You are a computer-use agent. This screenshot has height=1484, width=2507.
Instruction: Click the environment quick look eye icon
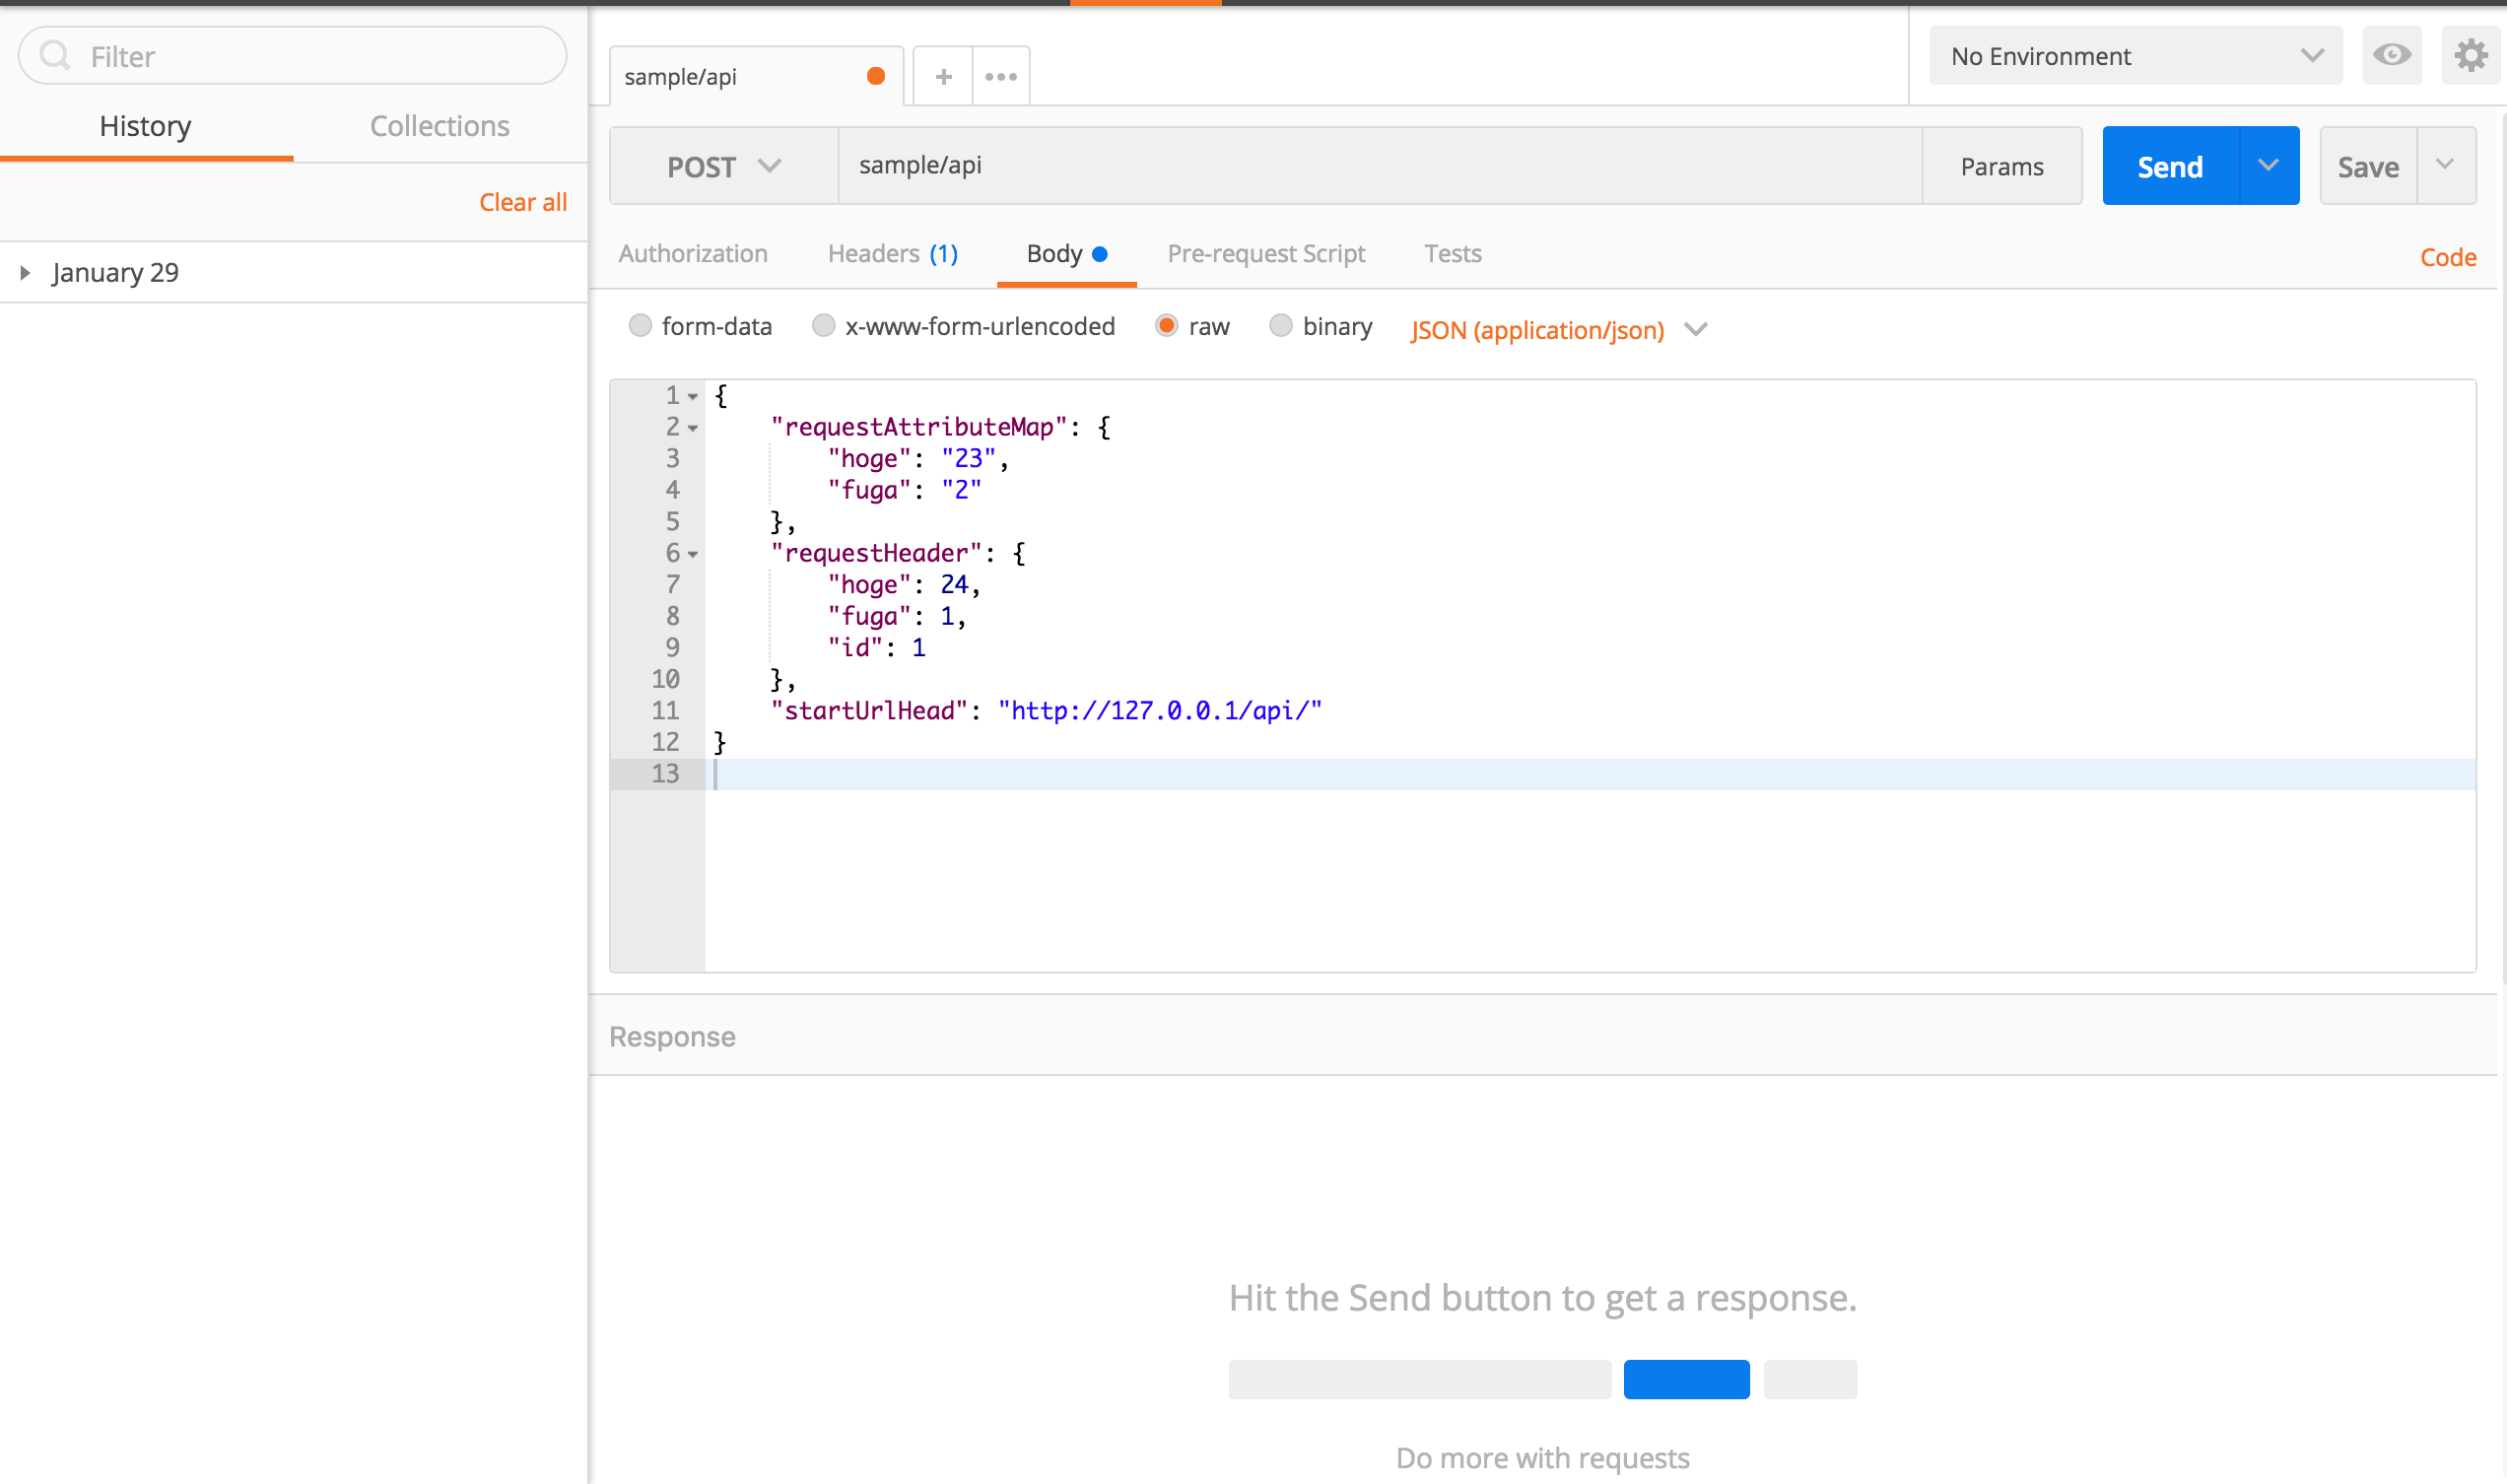2392,55
